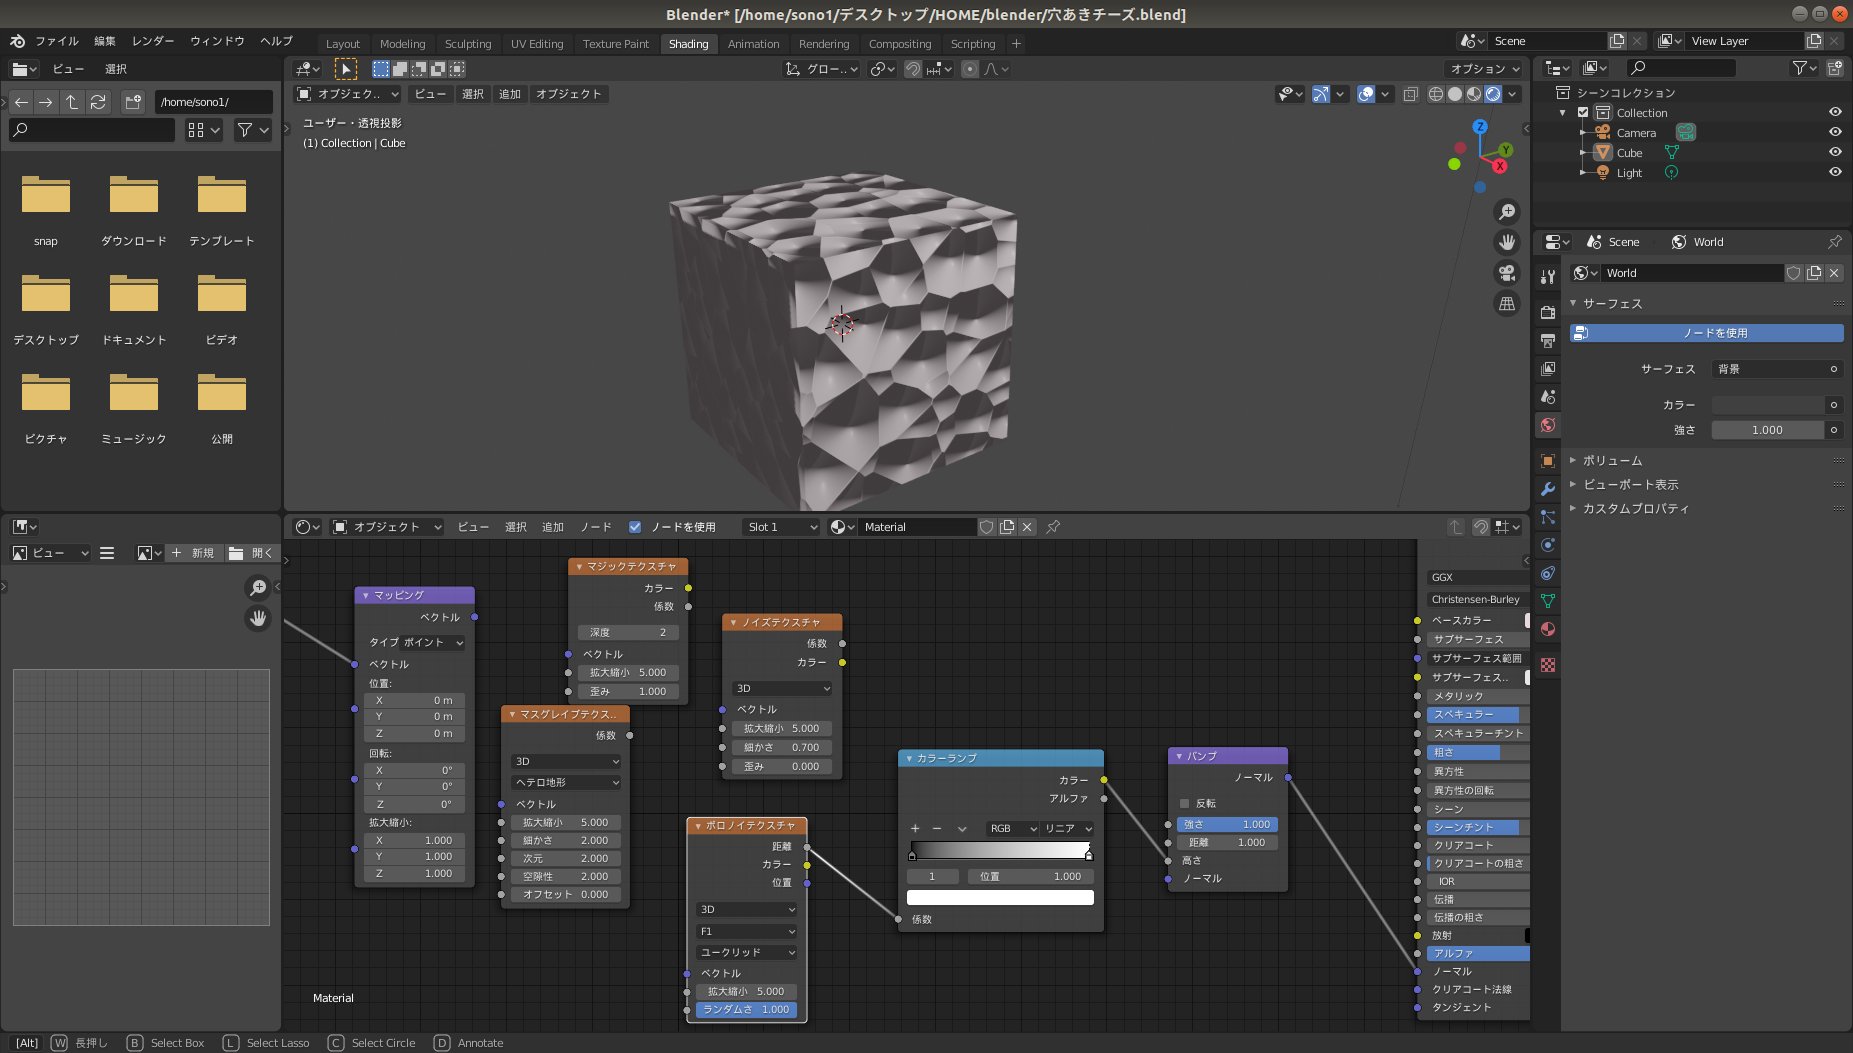Image resolution: width=1853 pixels, height=1053 pixels.
Task: Open the Physics properties icon
Action: coord(1548,545)
